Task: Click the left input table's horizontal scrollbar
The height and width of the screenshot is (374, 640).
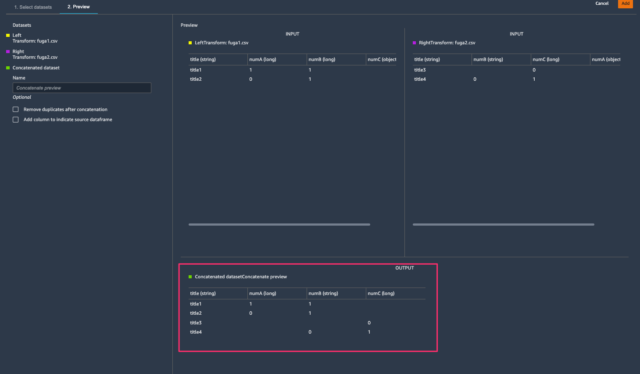Action: [x=279, y=225]
